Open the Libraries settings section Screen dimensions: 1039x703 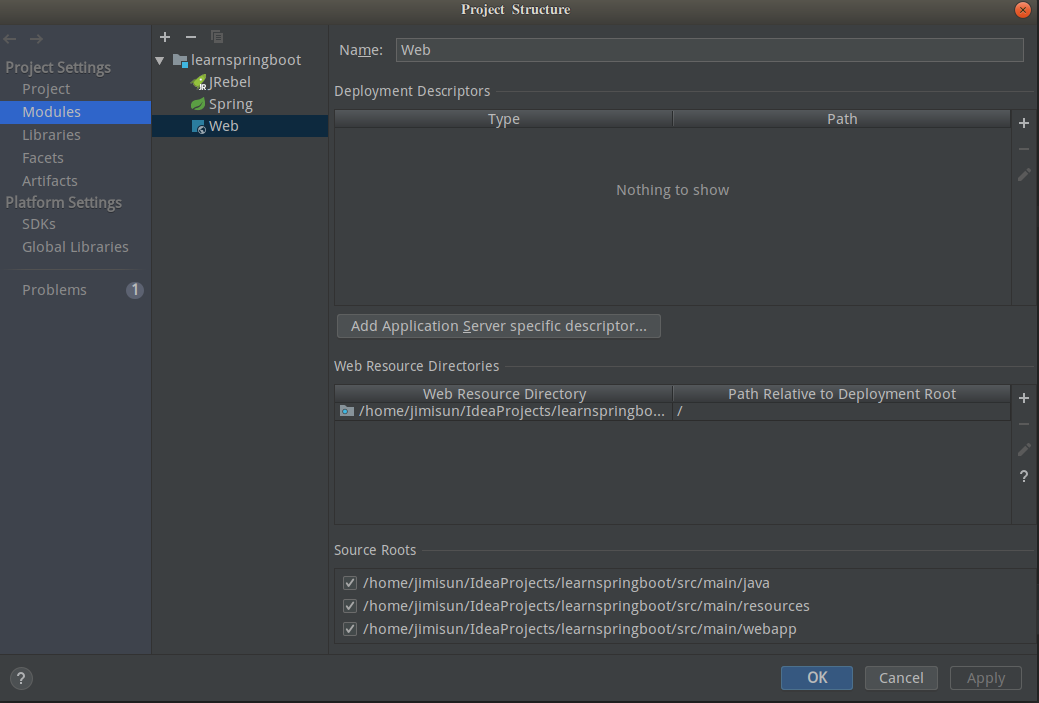click(51, 135)
